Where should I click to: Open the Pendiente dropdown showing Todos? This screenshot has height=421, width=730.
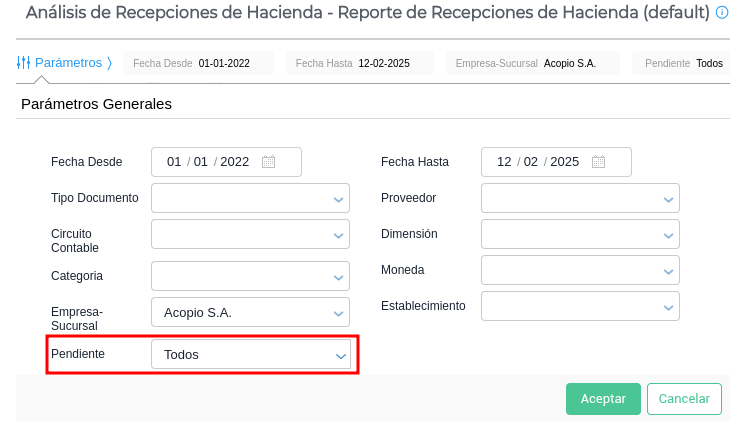tap(251, 354)
